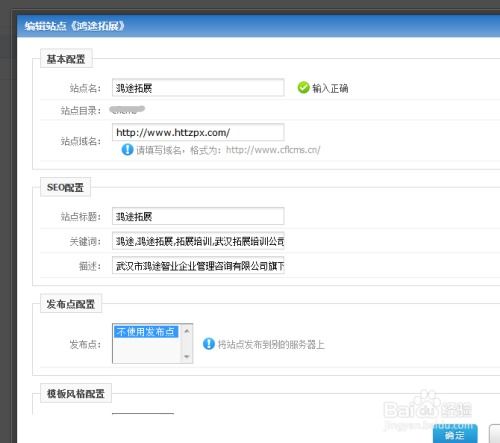The height and width of the screenshot is (443, 500).
Task: Click the dialog title bar 编辑站点
Action: point(258,26)
